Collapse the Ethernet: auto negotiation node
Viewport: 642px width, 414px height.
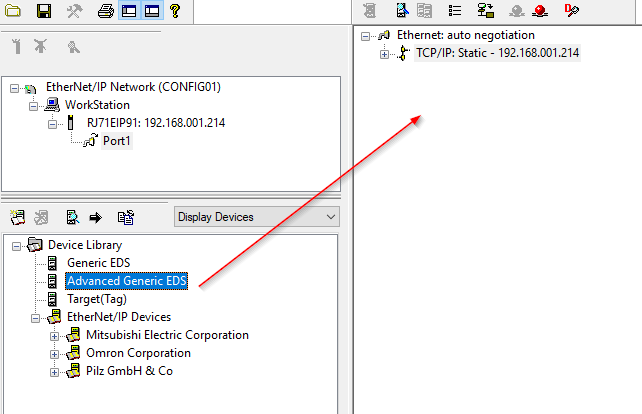coord(365,36)
